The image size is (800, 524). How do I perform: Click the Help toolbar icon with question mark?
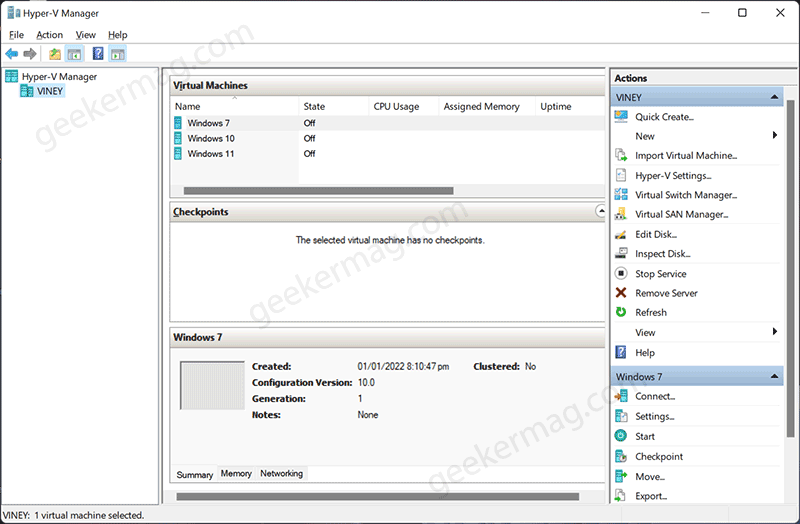98,54
